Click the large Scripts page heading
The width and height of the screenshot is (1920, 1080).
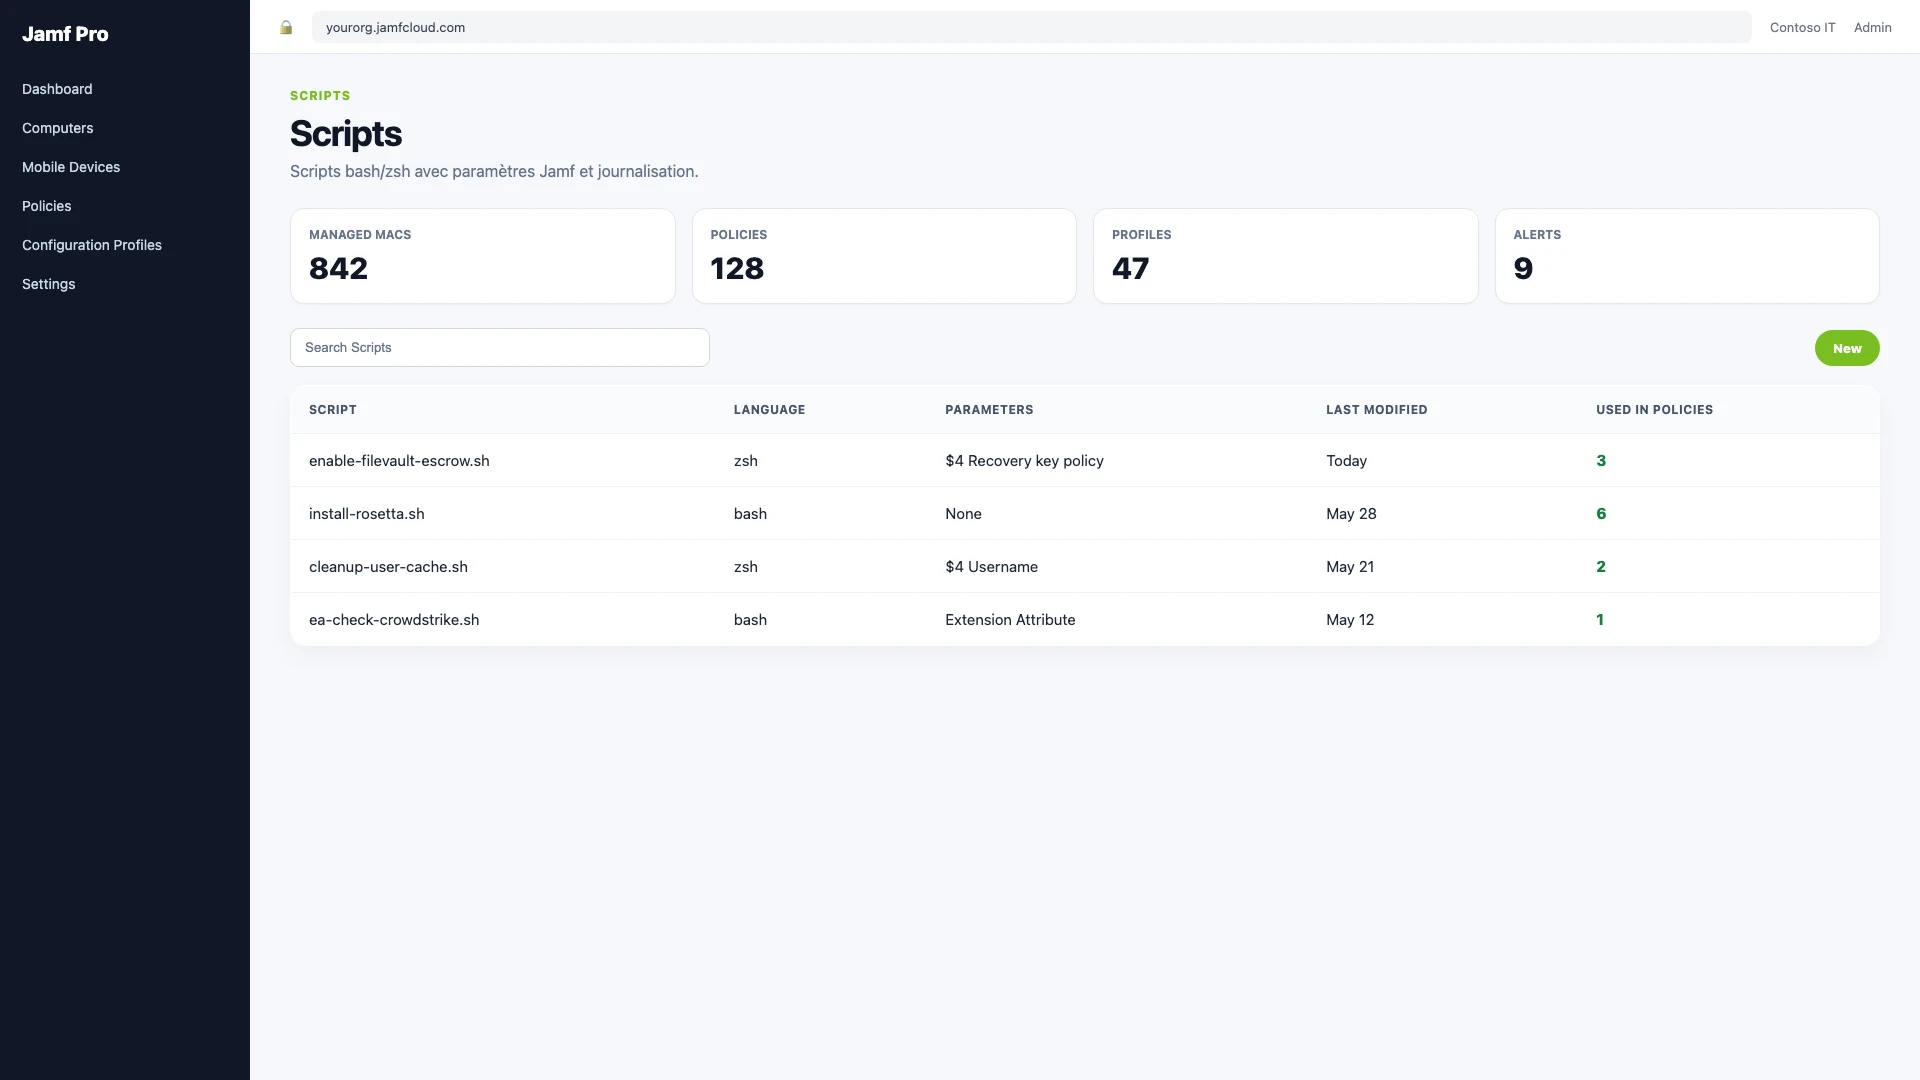(x=346, y=134)
